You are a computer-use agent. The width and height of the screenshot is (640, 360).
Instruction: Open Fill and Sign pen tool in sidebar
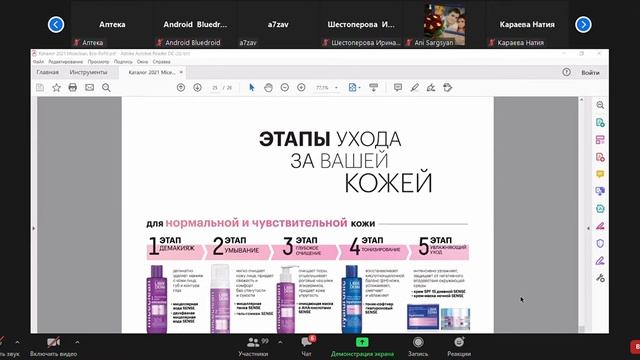click(x=600, y=260)
